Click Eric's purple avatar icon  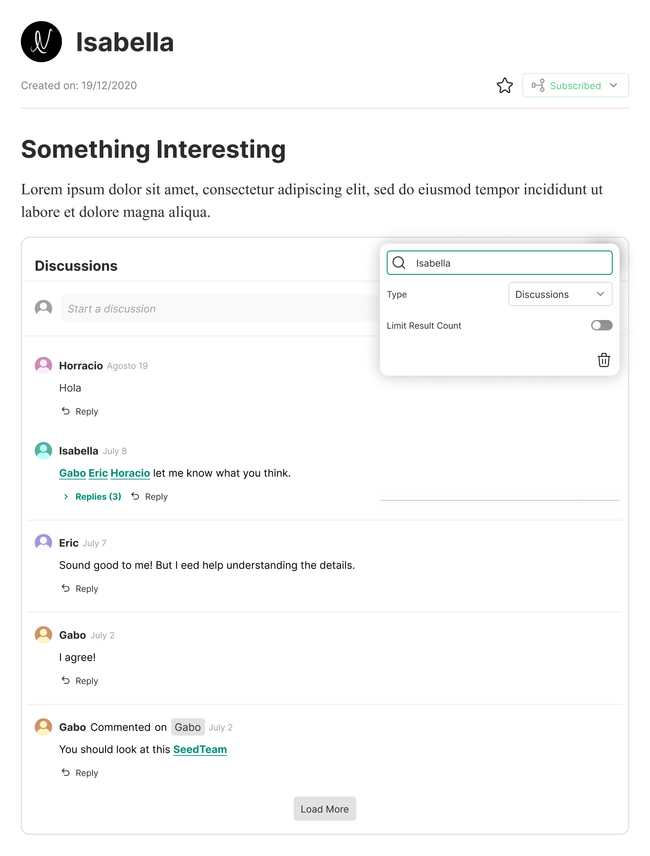coord(43,542)
